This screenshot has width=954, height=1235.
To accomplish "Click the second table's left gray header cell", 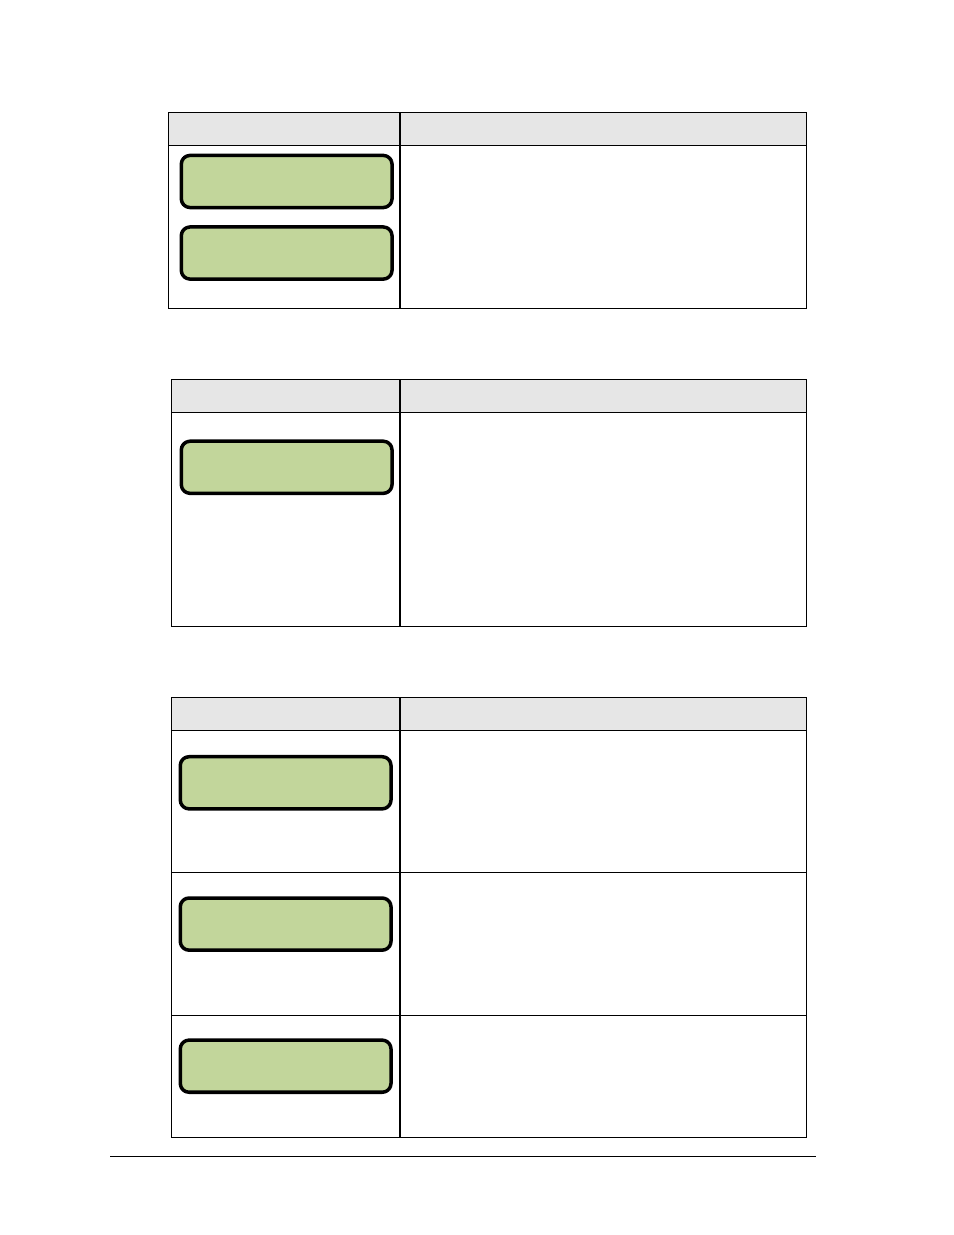I will (285, 396).
